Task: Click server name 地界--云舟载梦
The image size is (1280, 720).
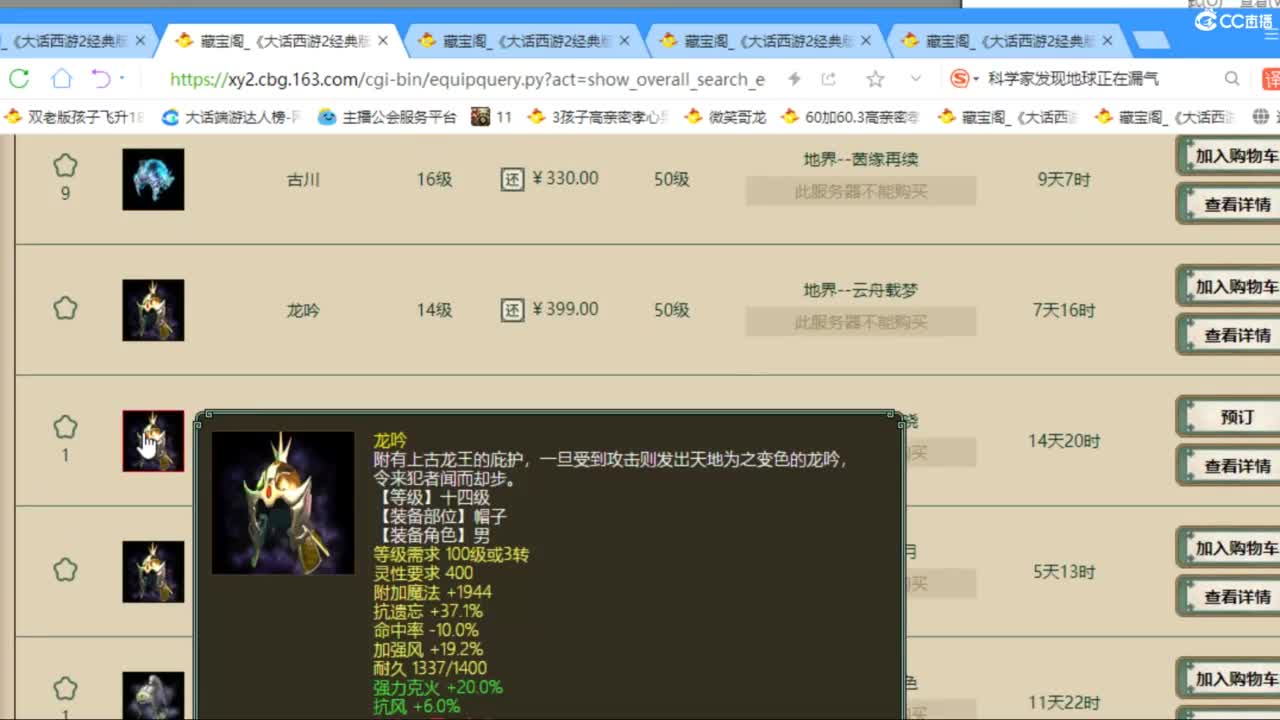Action: click(x=861, y=290)
